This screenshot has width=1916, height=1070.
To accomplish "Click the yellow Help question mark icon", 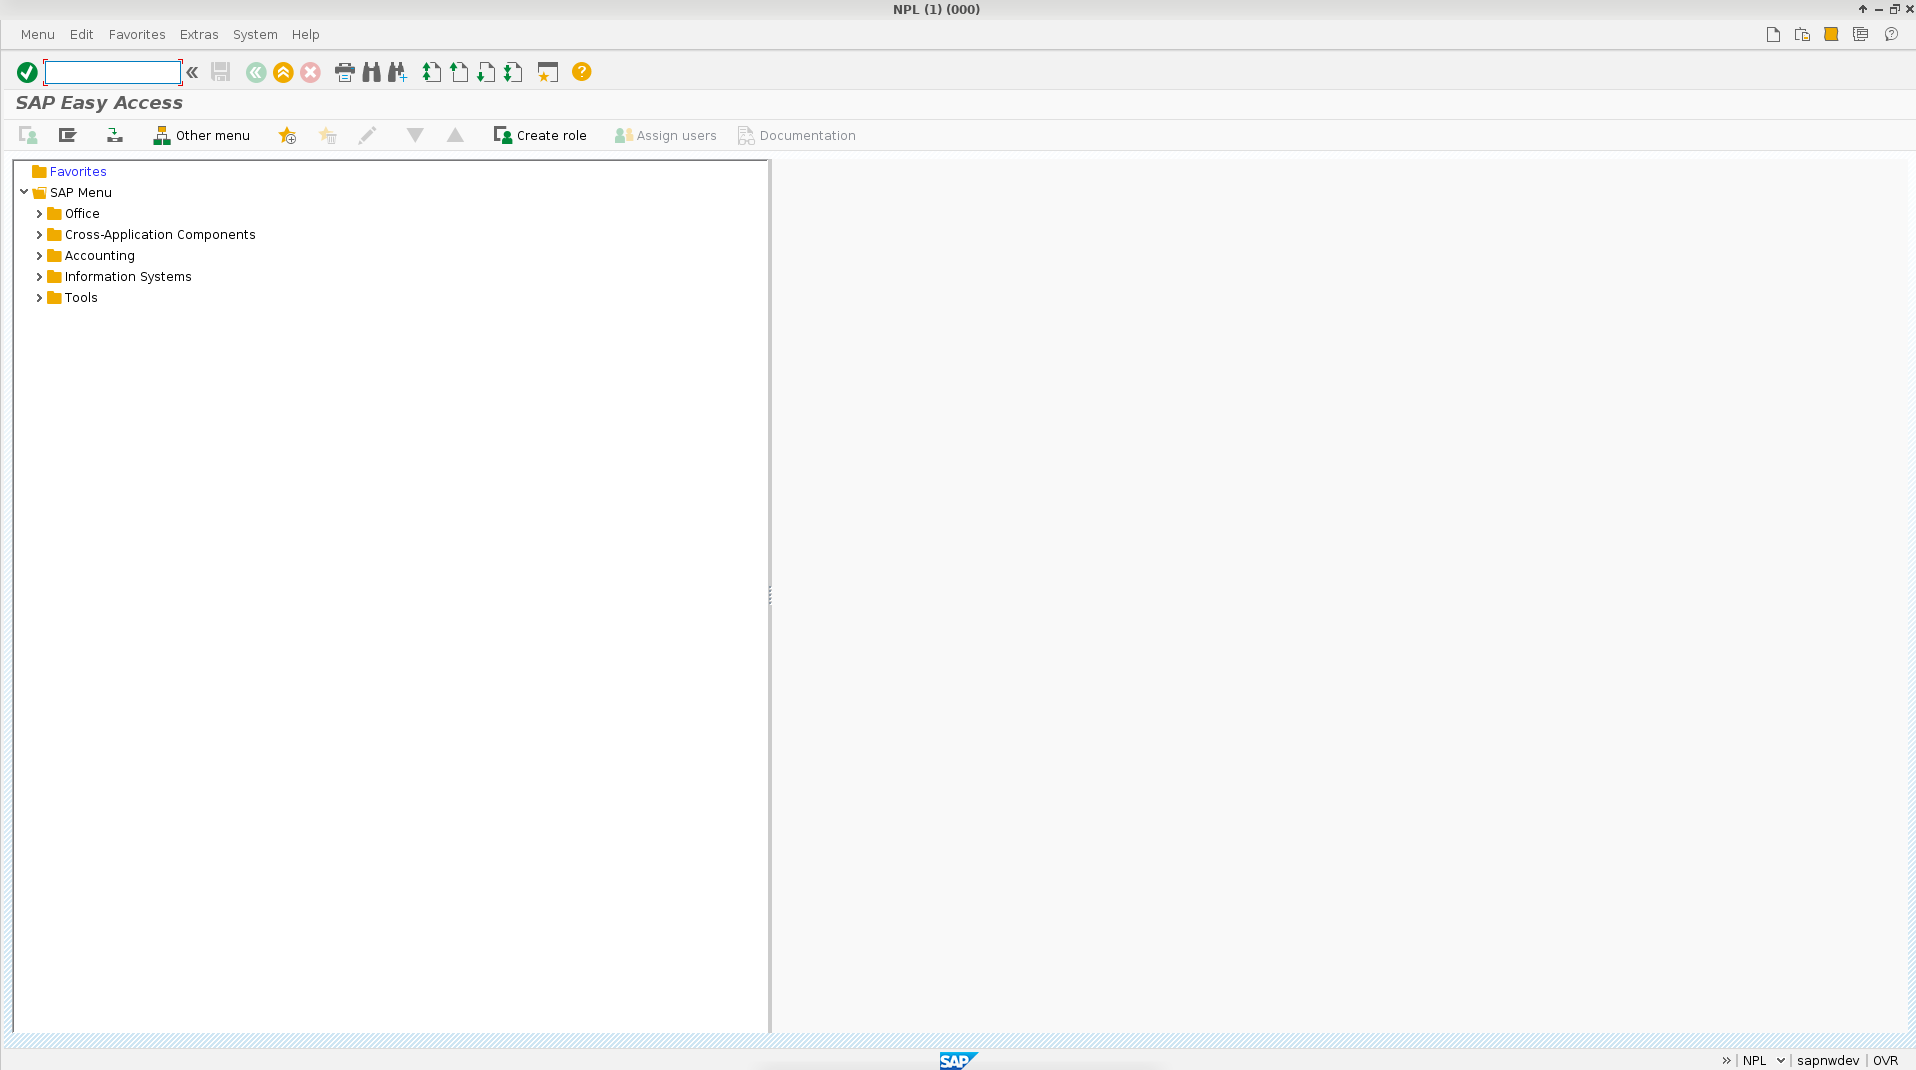I will pyautogui.click(x=581, y=72).
